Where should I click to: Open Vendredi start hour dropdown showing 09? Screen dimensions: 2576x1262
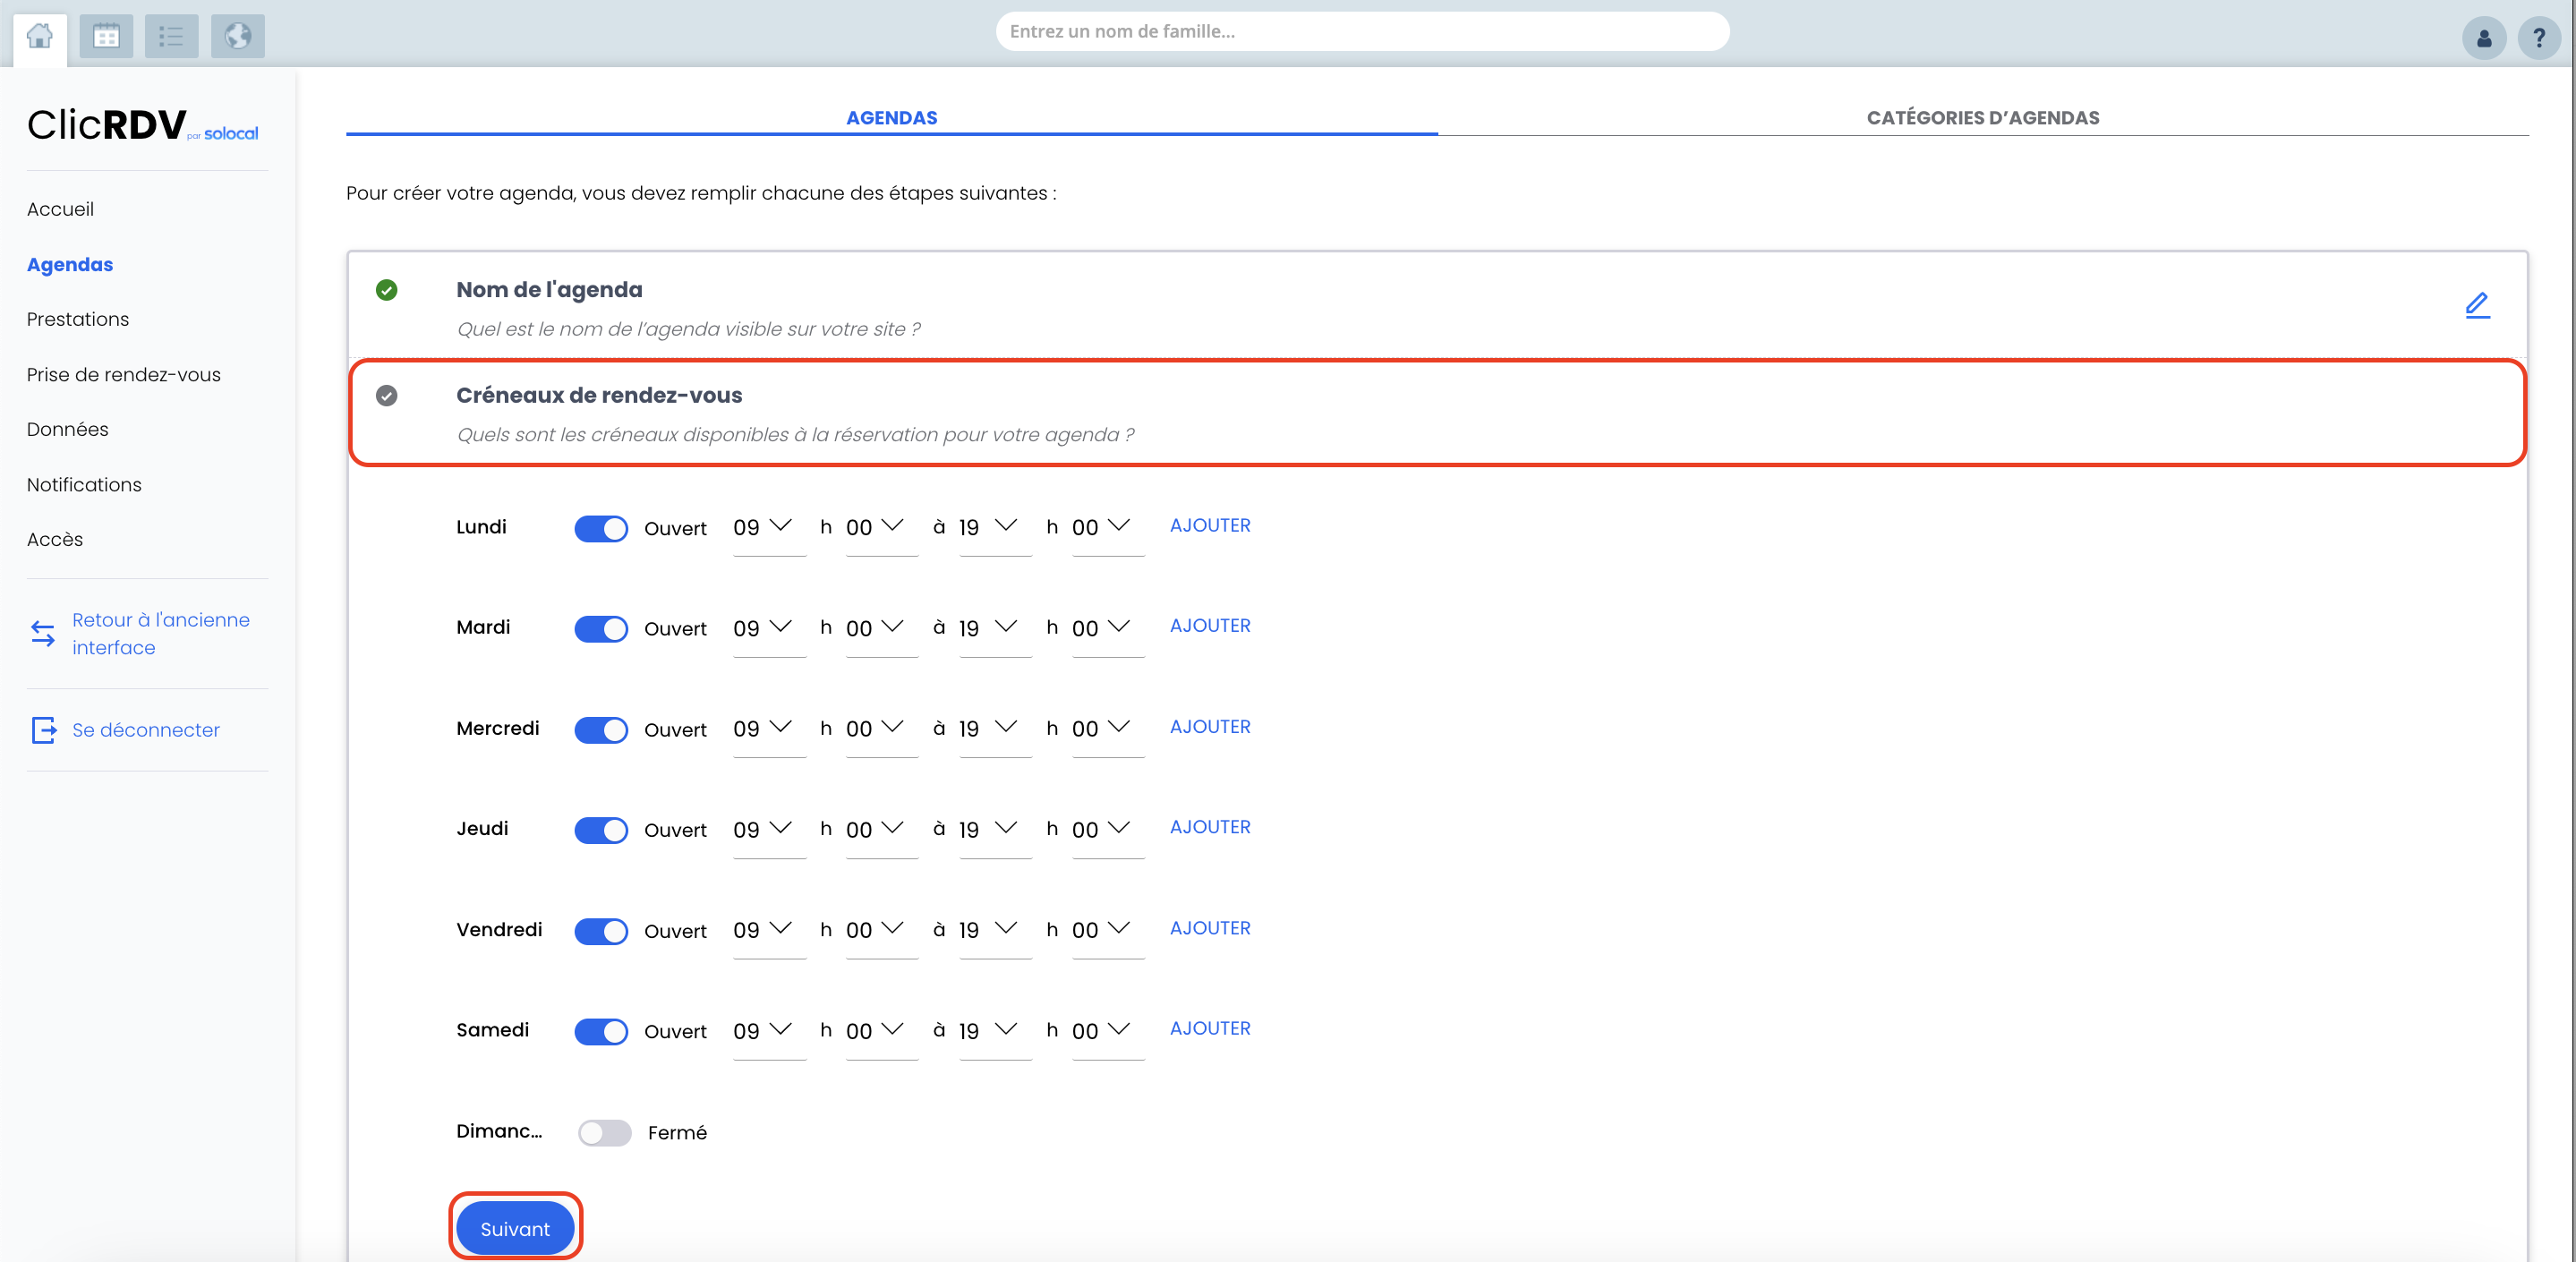(x=769, y=930)
